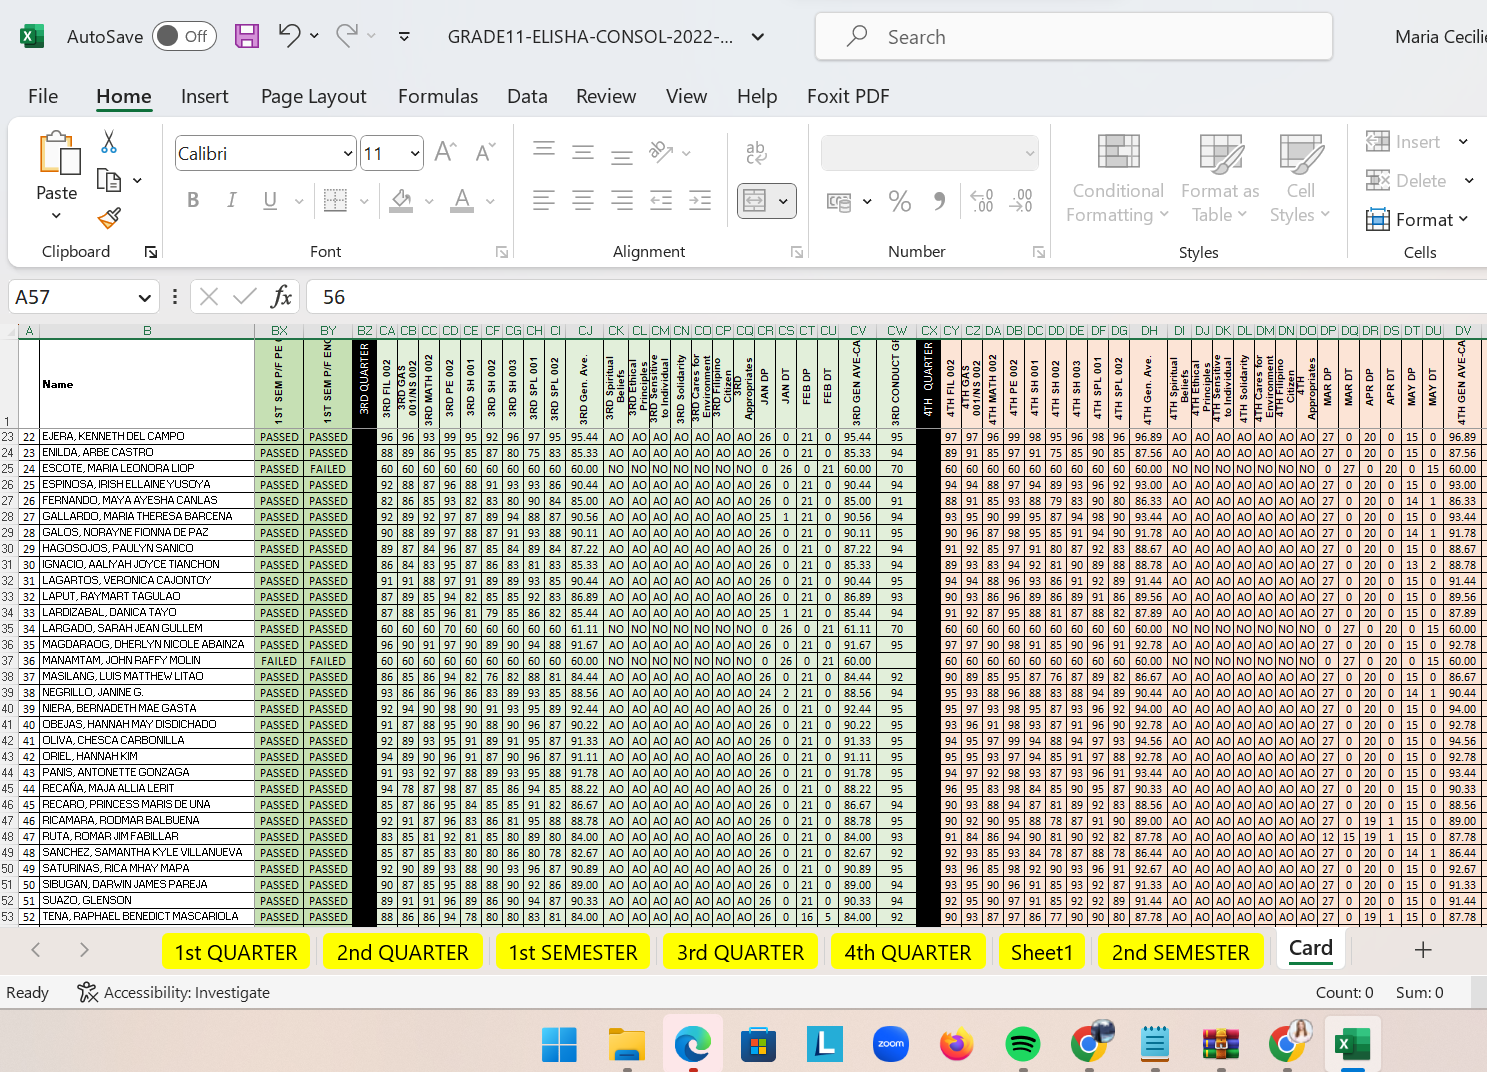The width and height of the screenshot is (1487, 1072).
Task: Click in the Search box
Action: (x=1074, y=37)
